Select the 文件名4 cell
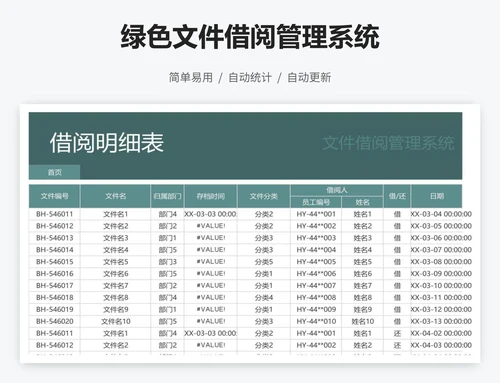This screenshot has height=383, width=500. [115, 250]
